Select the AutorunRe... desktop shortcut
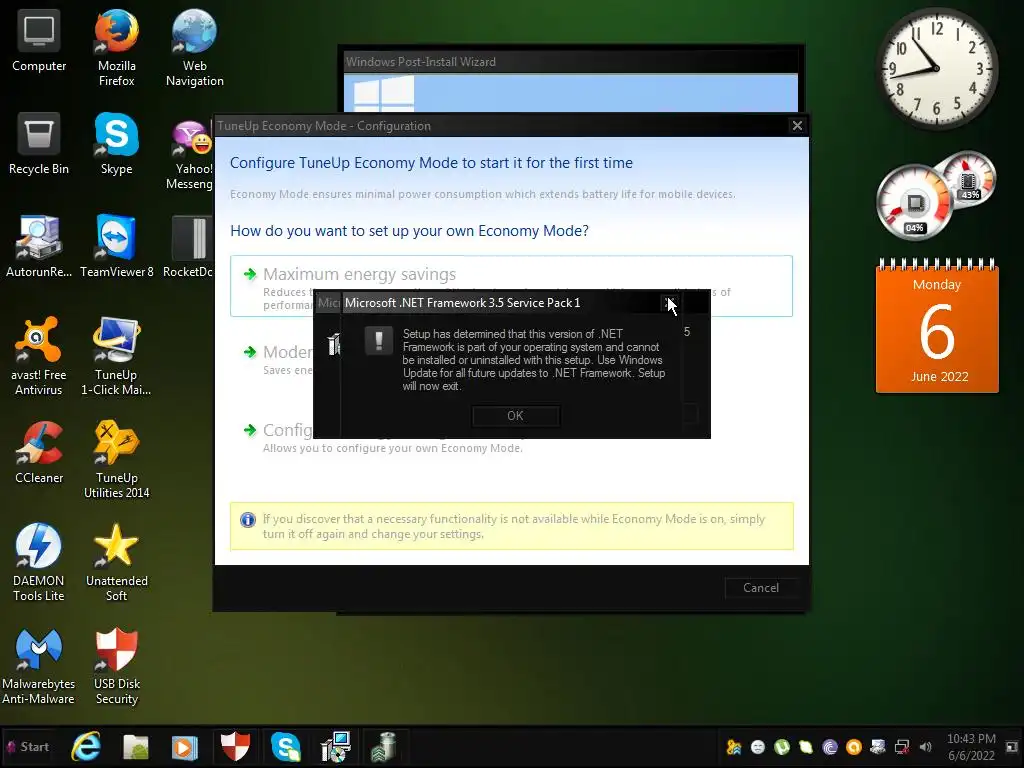The width and height of the screenshot is (1024, 768). (39, 246)
